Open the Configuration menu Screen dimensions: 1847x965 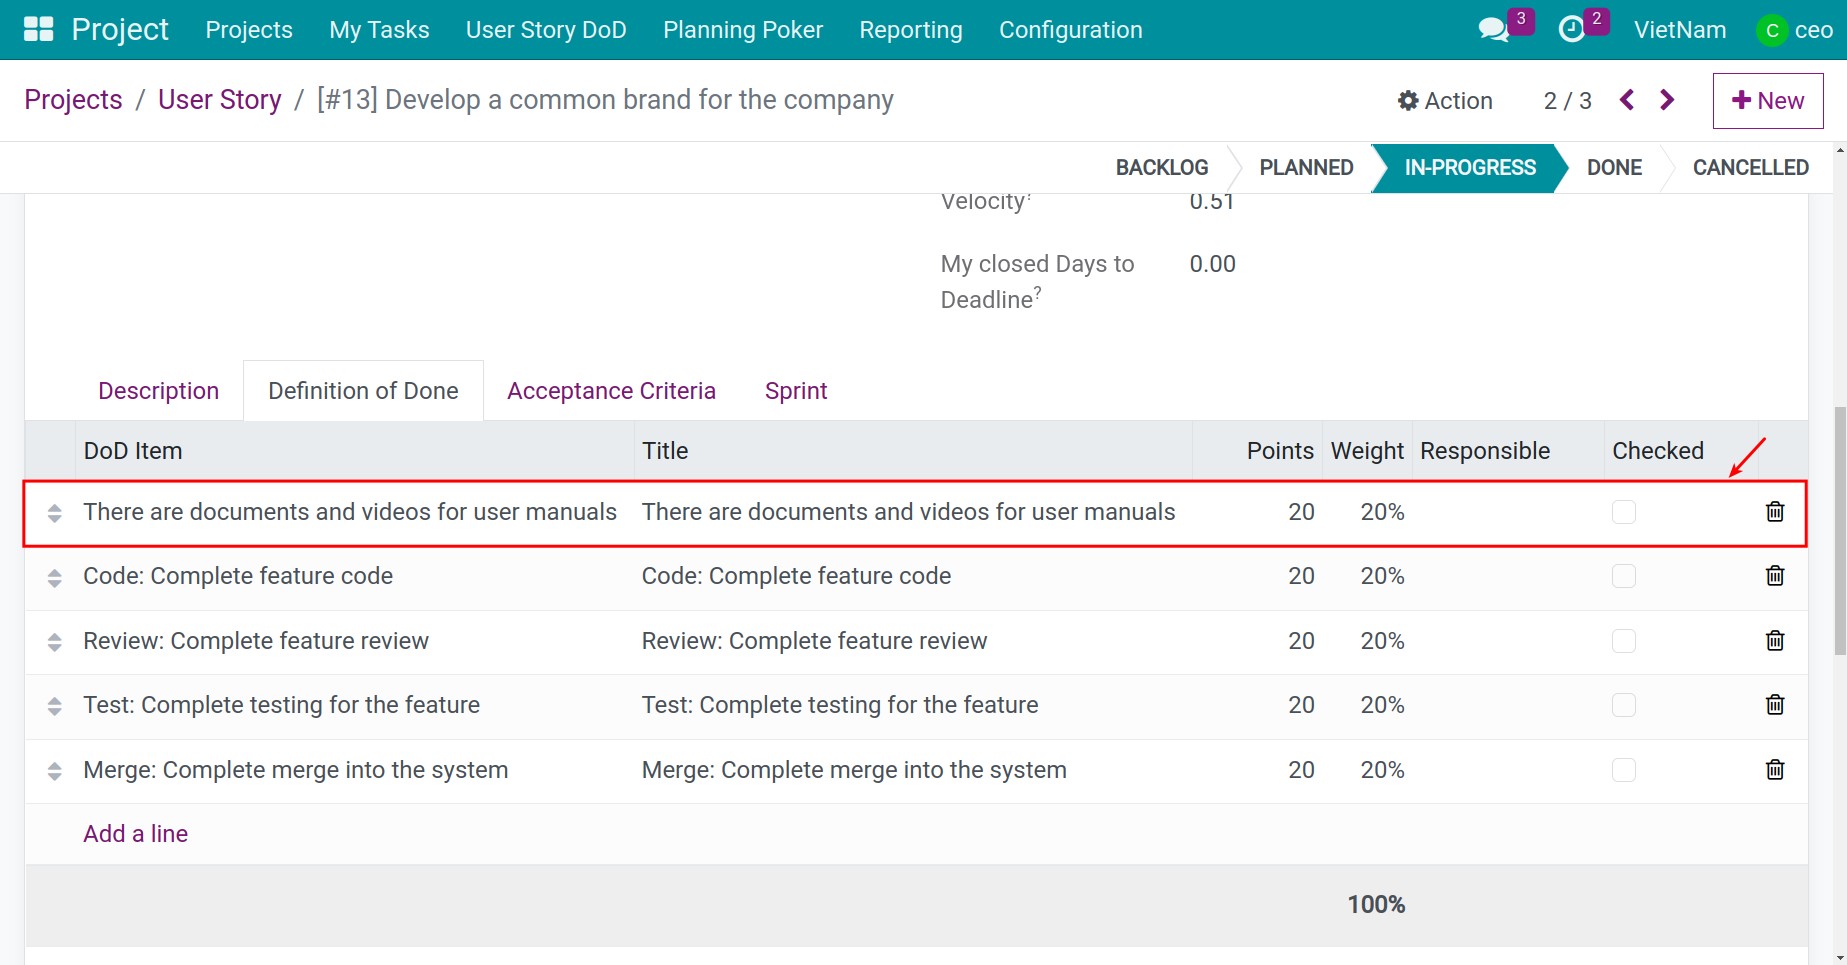pos(1071,30)
